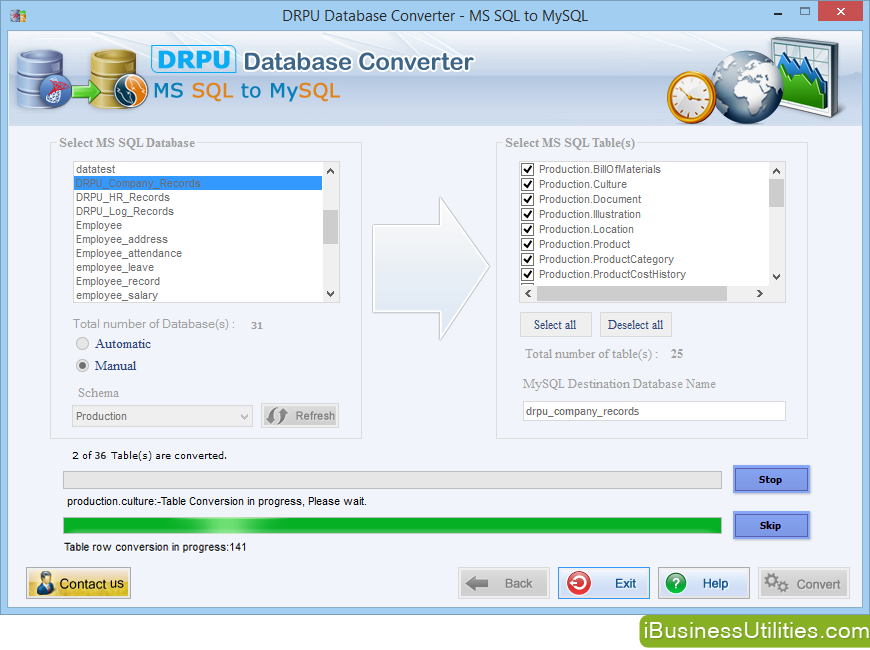
Task: Click the person icon on Contact us
Action: coord(45,583)
